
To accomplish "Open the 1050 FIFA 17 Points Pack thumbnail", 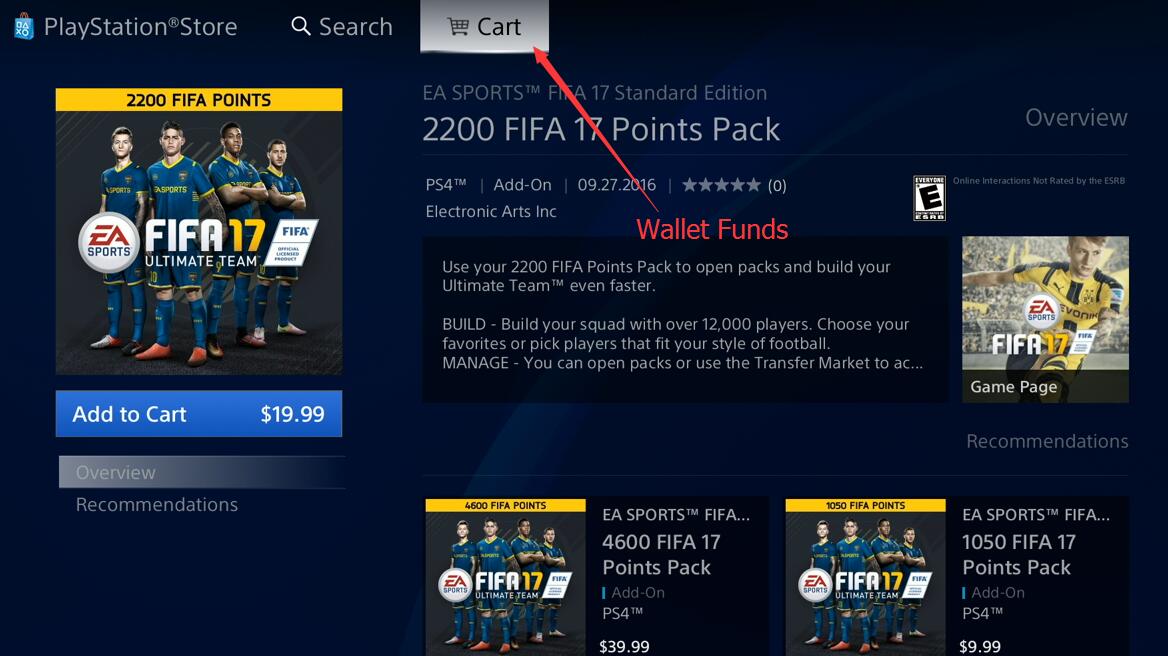I will [865, 577].
